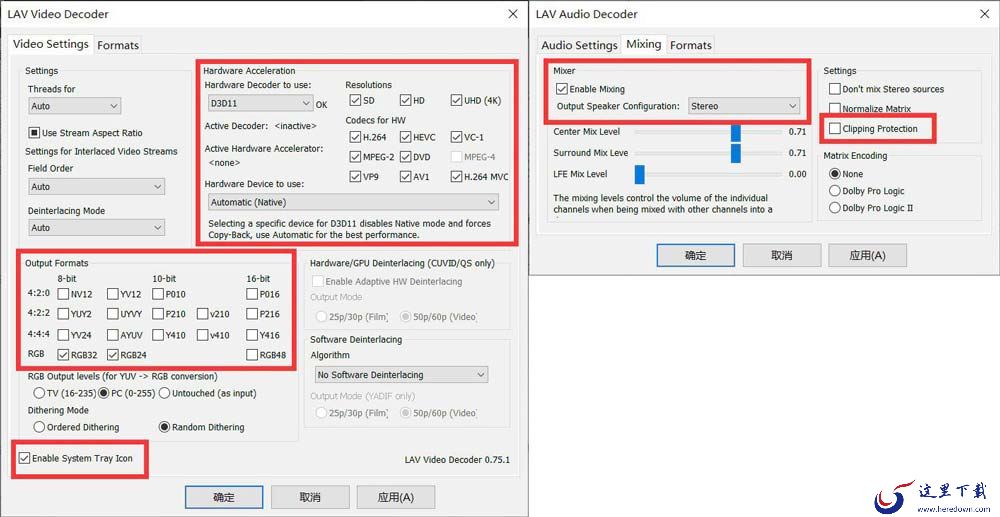Enable the Normalize Matrix checkbox
Screen dimensions: 1000x517
[x=835, y=109]
